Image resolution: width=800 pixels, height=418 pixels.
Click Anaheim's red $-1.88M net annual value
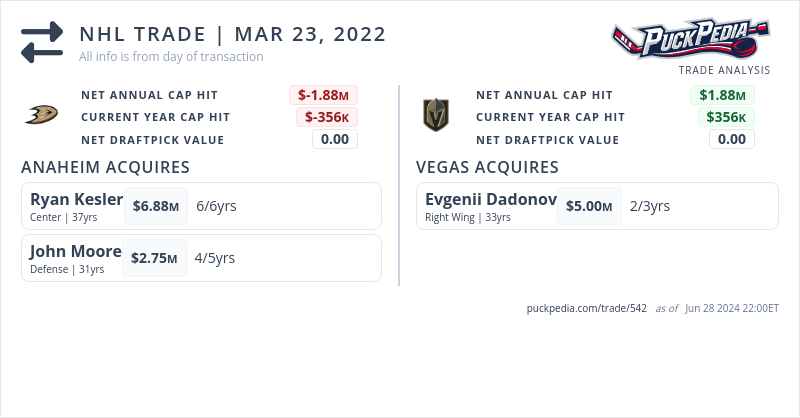pos(325,95)
